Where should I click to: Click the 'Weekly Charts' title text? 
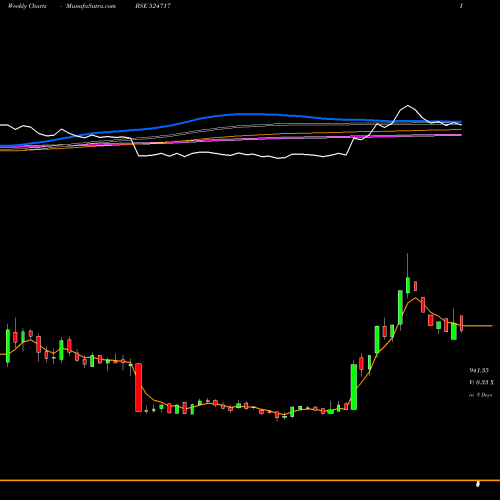27,6
